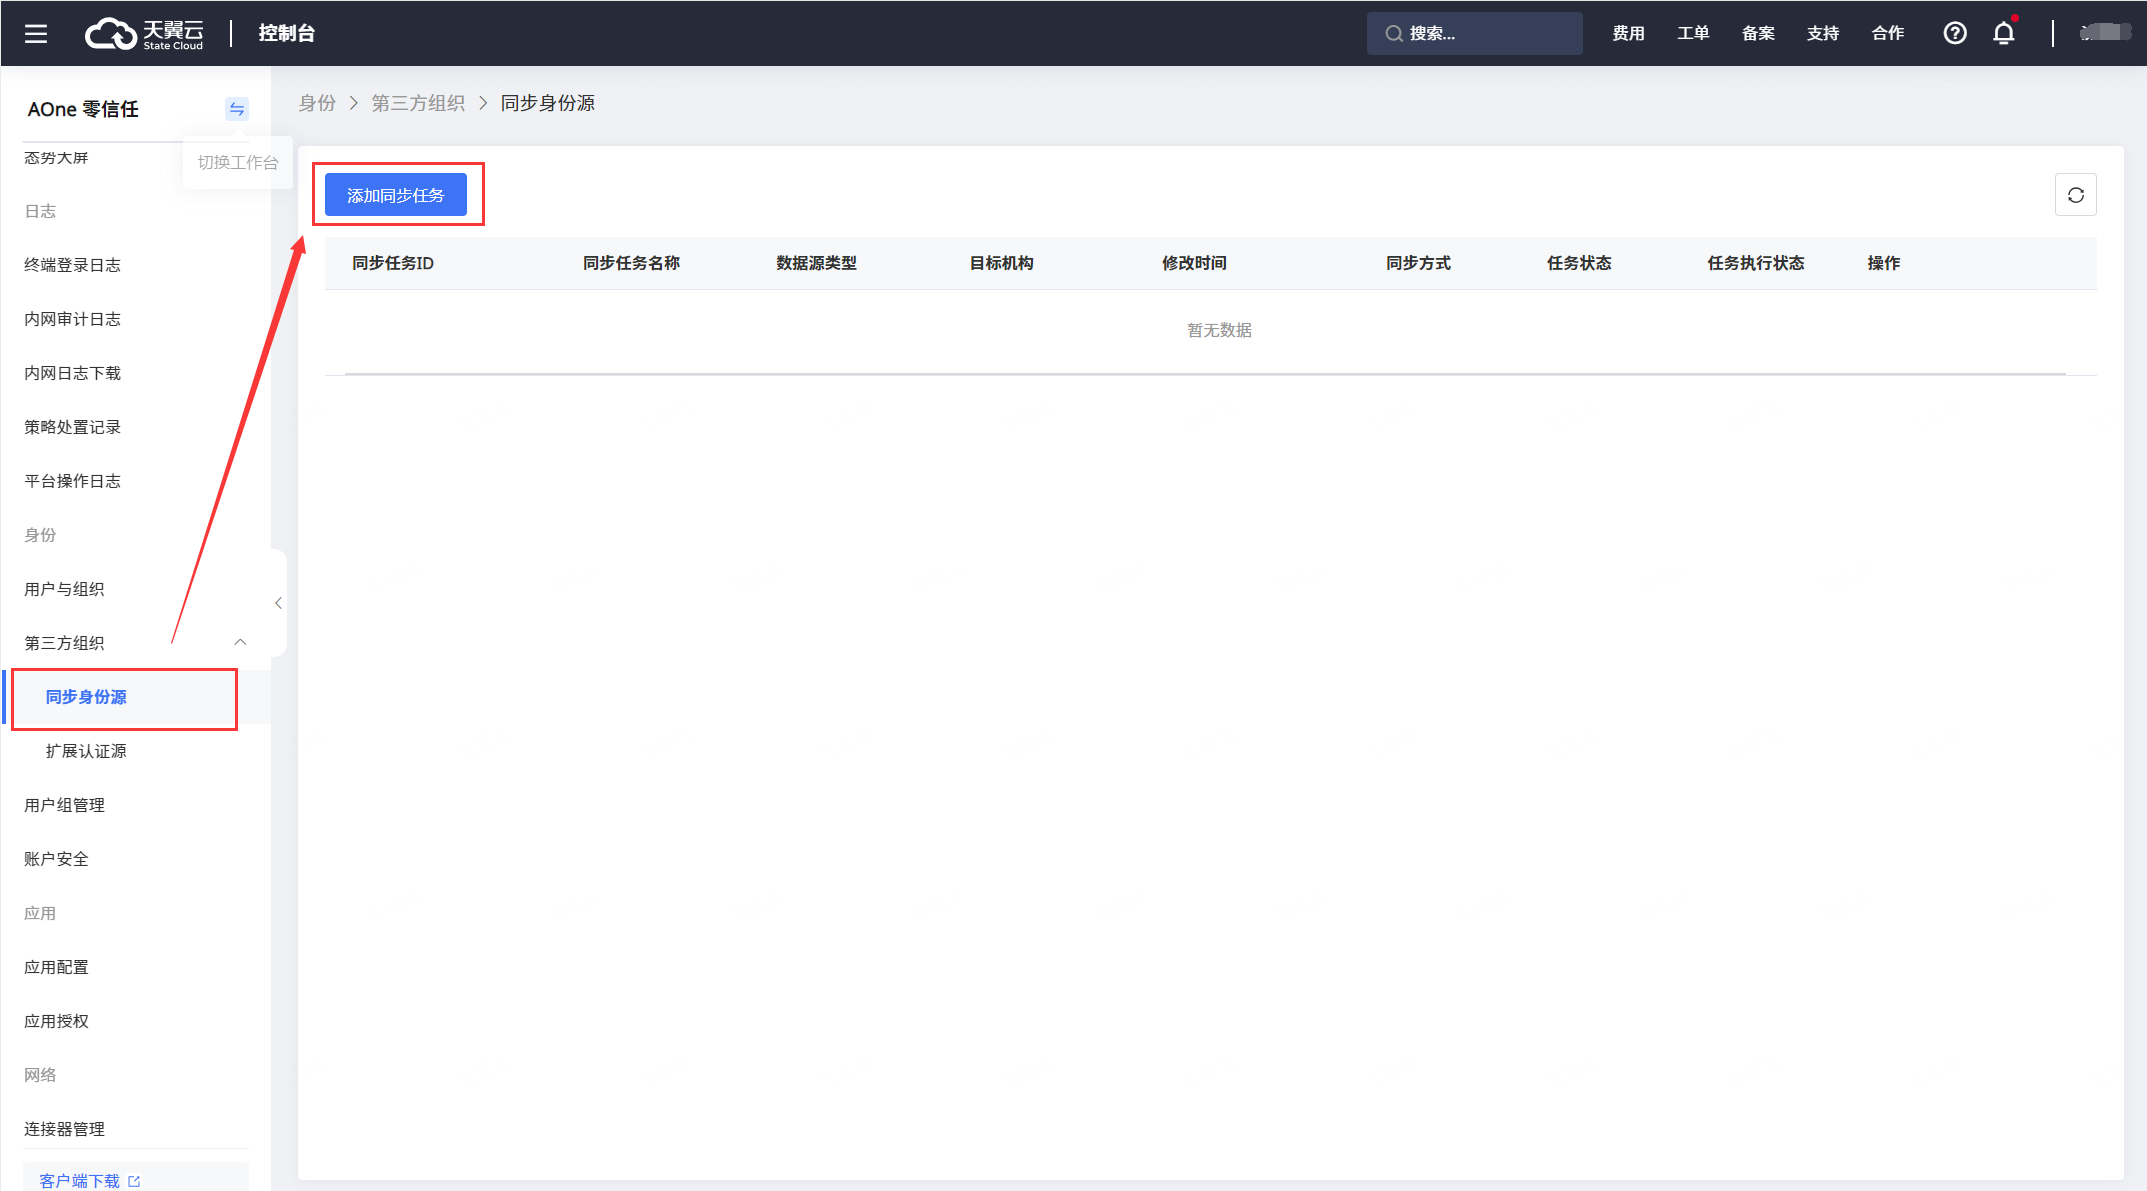Open the 工单 top menu
The image size is (2147, 1191).
point(1693,33)
